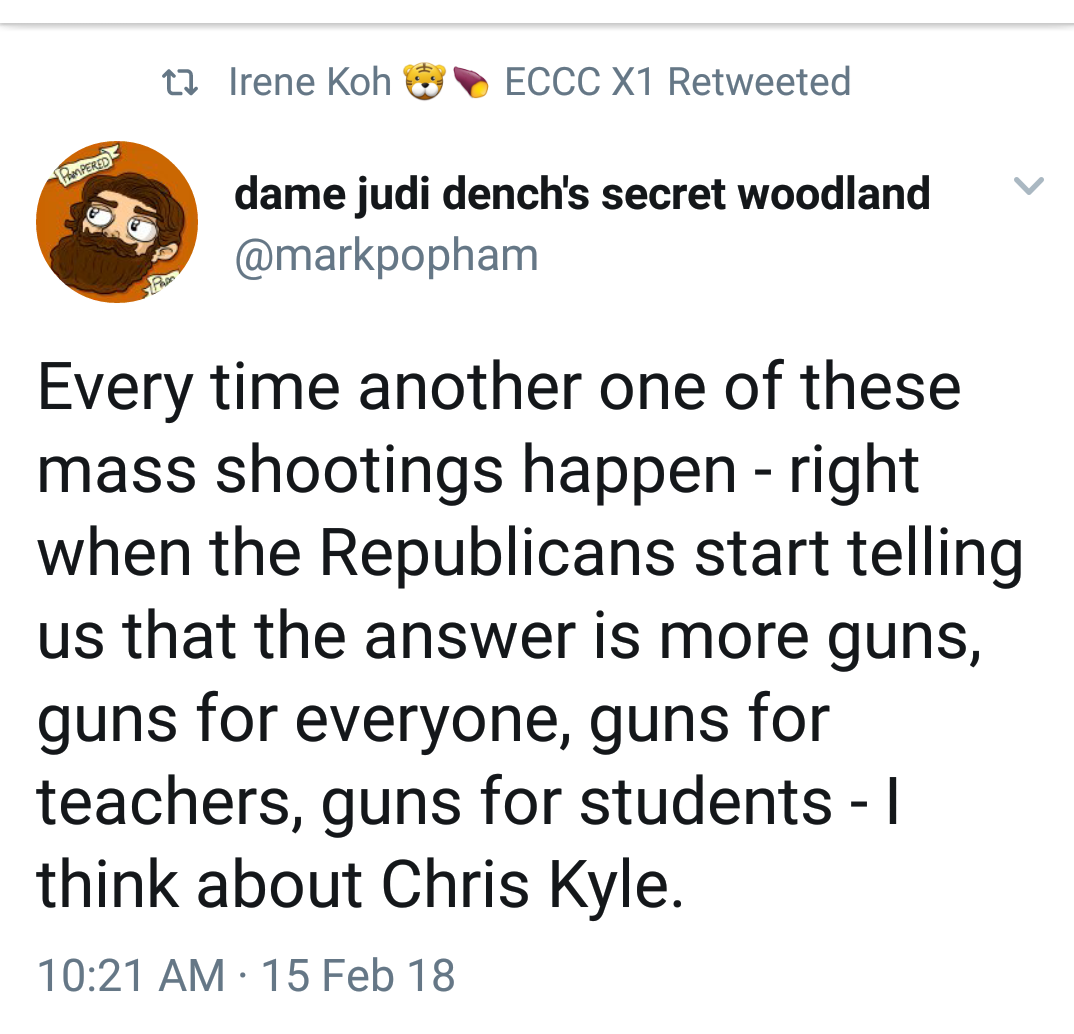Click the 10:21 AM timestamp
The height and width of the screenshot is (1034, 1074).
click(x=131, y=975)
